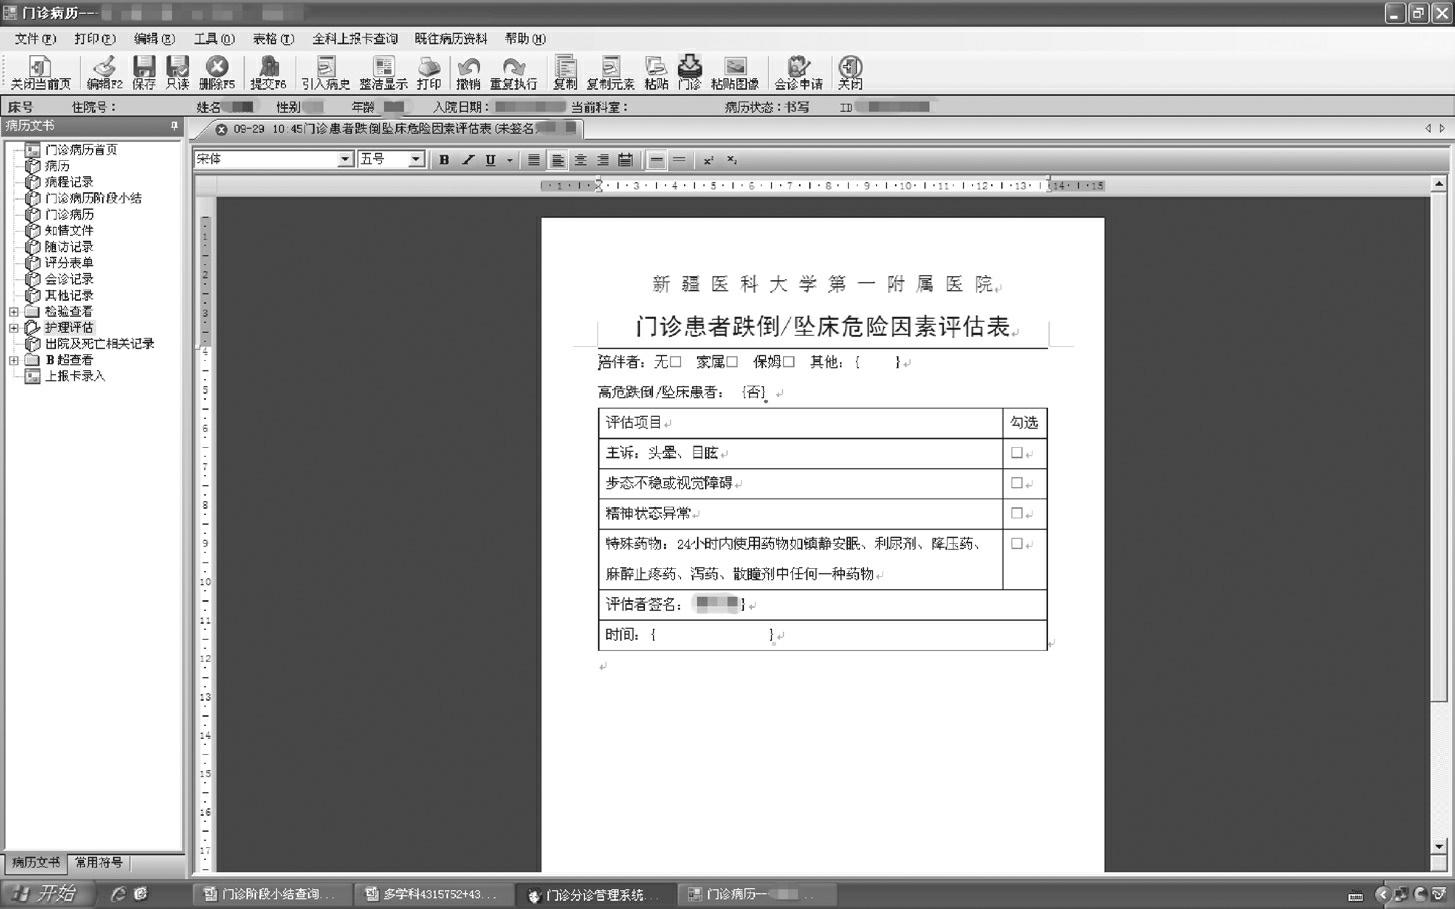Click the 粘贴图像 paste image icon
This screenshot has width=1455, height=909.
(735, 73)
